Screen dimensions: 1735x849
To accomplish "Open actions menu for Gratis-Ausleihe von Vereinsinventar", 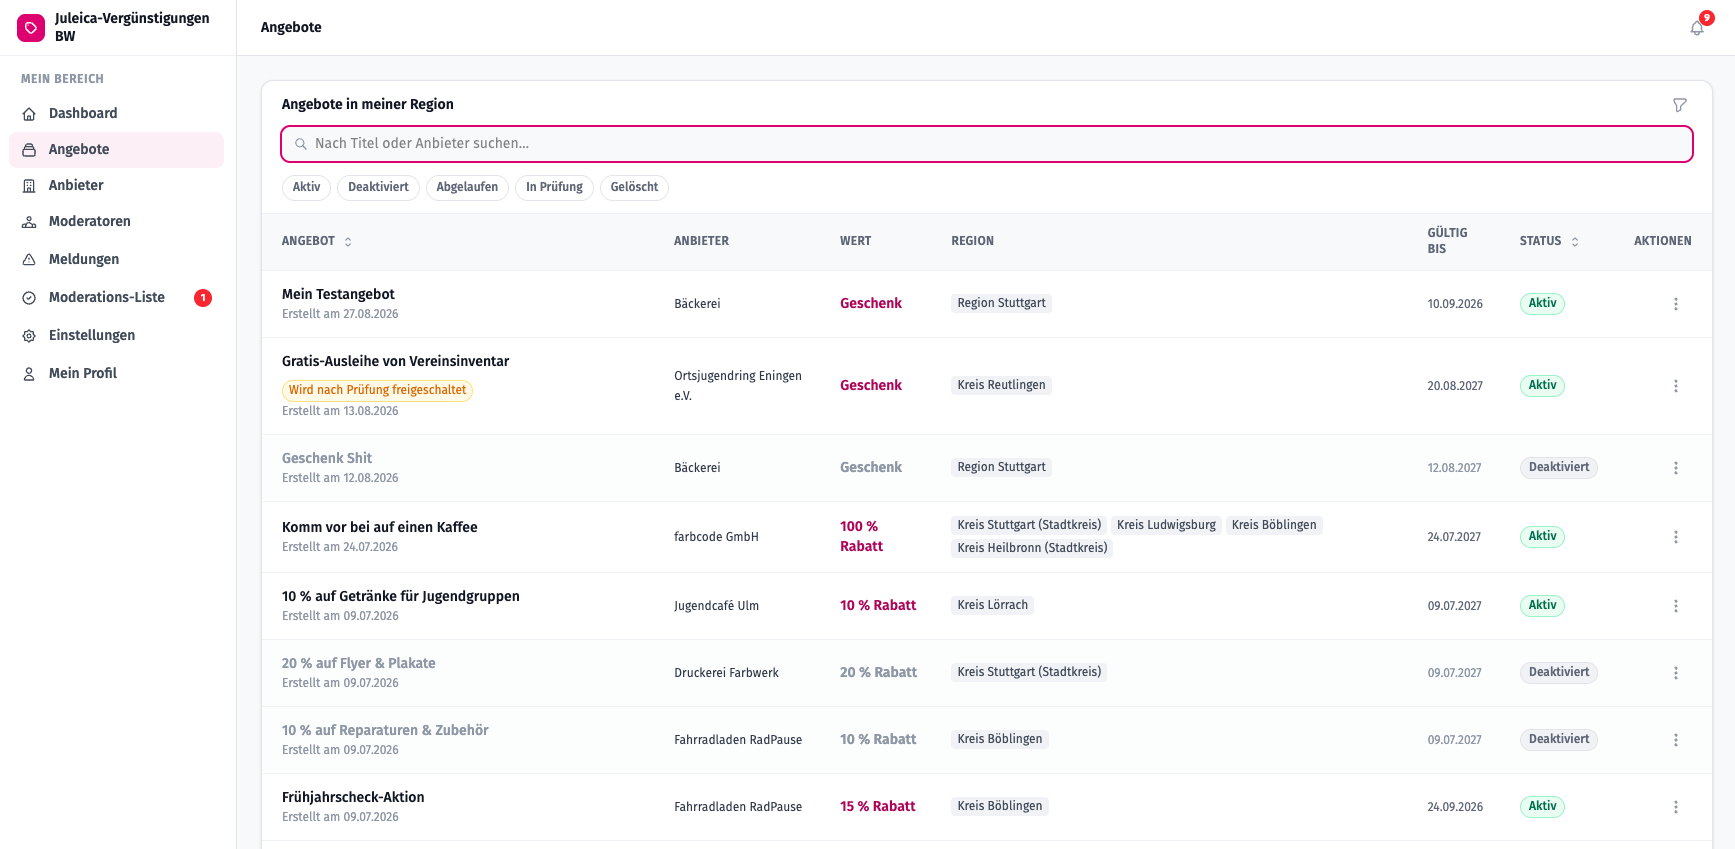I will (x=1676, y=386).
